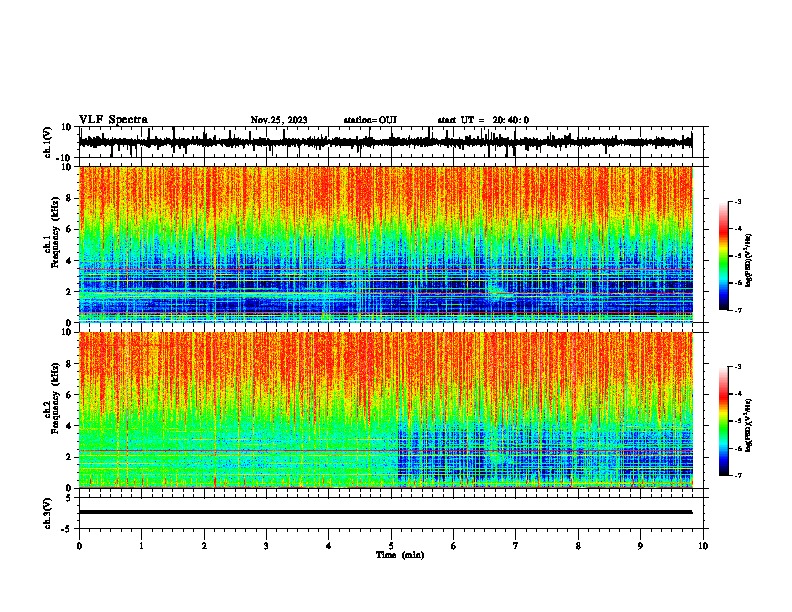Click the '-7' label on ch.2 colorbar
Image resolution: width=792 pixels, height=612 pixels.
[737, 476]
